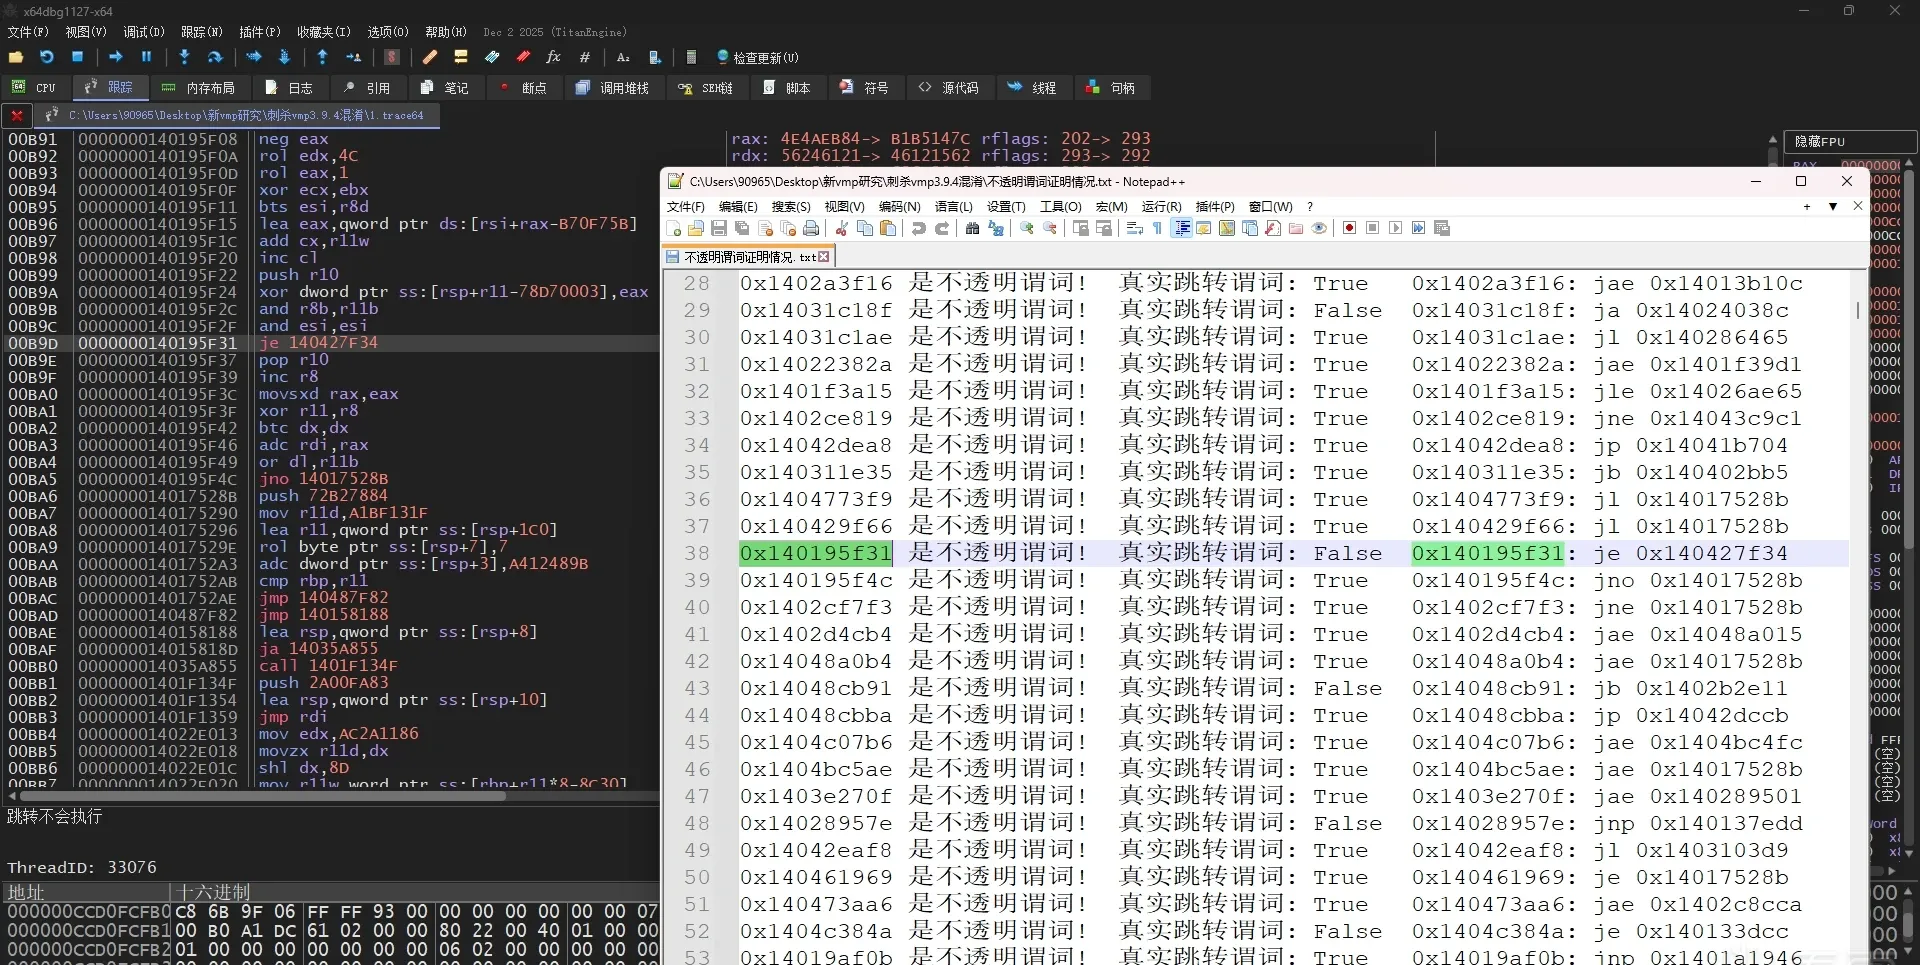
Task: Click the pause execution icon
Action: point(146,57)
